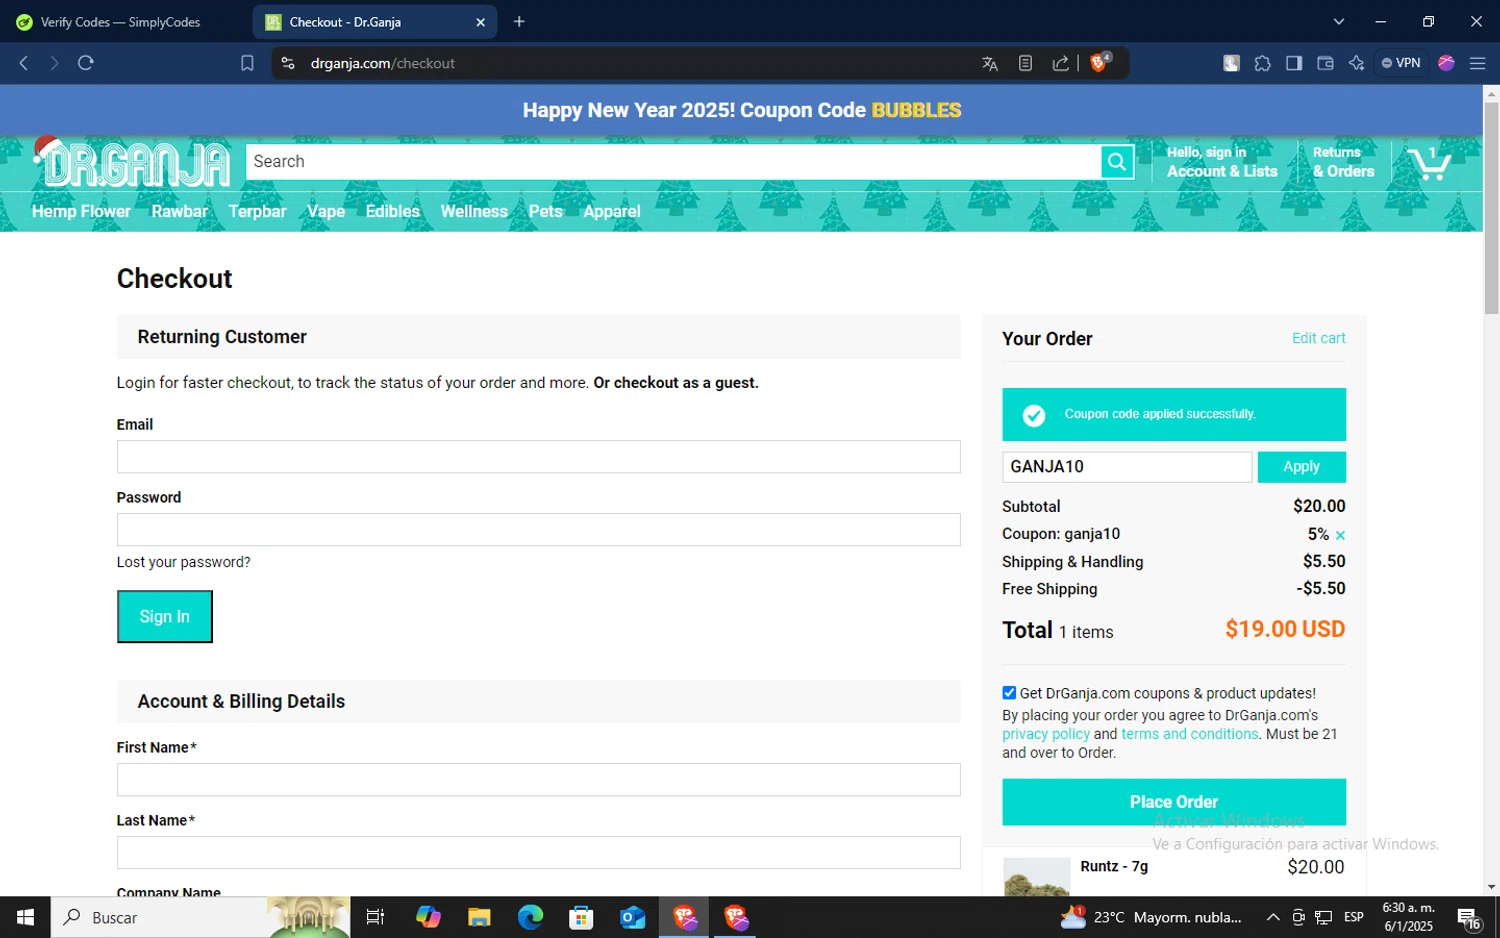Expand the system tray hidden icons chevron
1500x938 pixels.
pyautogui.click(x=1273, y=917)
